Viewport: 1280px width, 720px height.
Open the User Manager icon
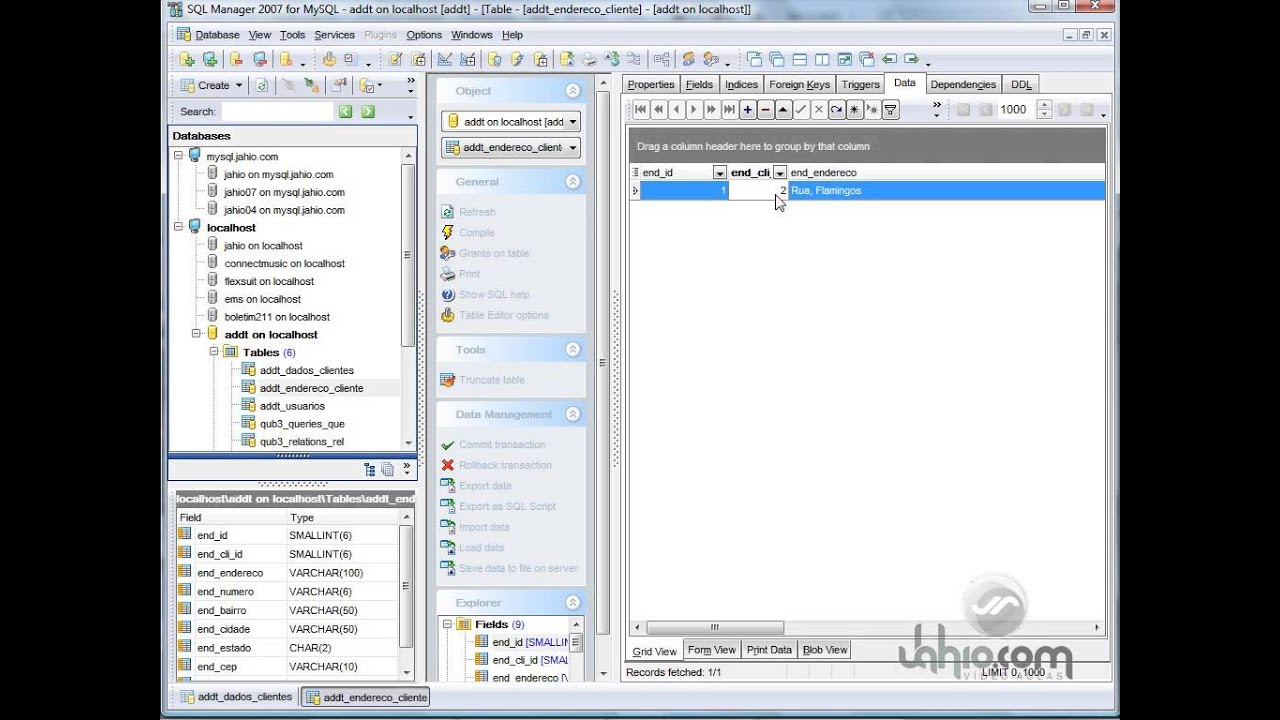688,60
